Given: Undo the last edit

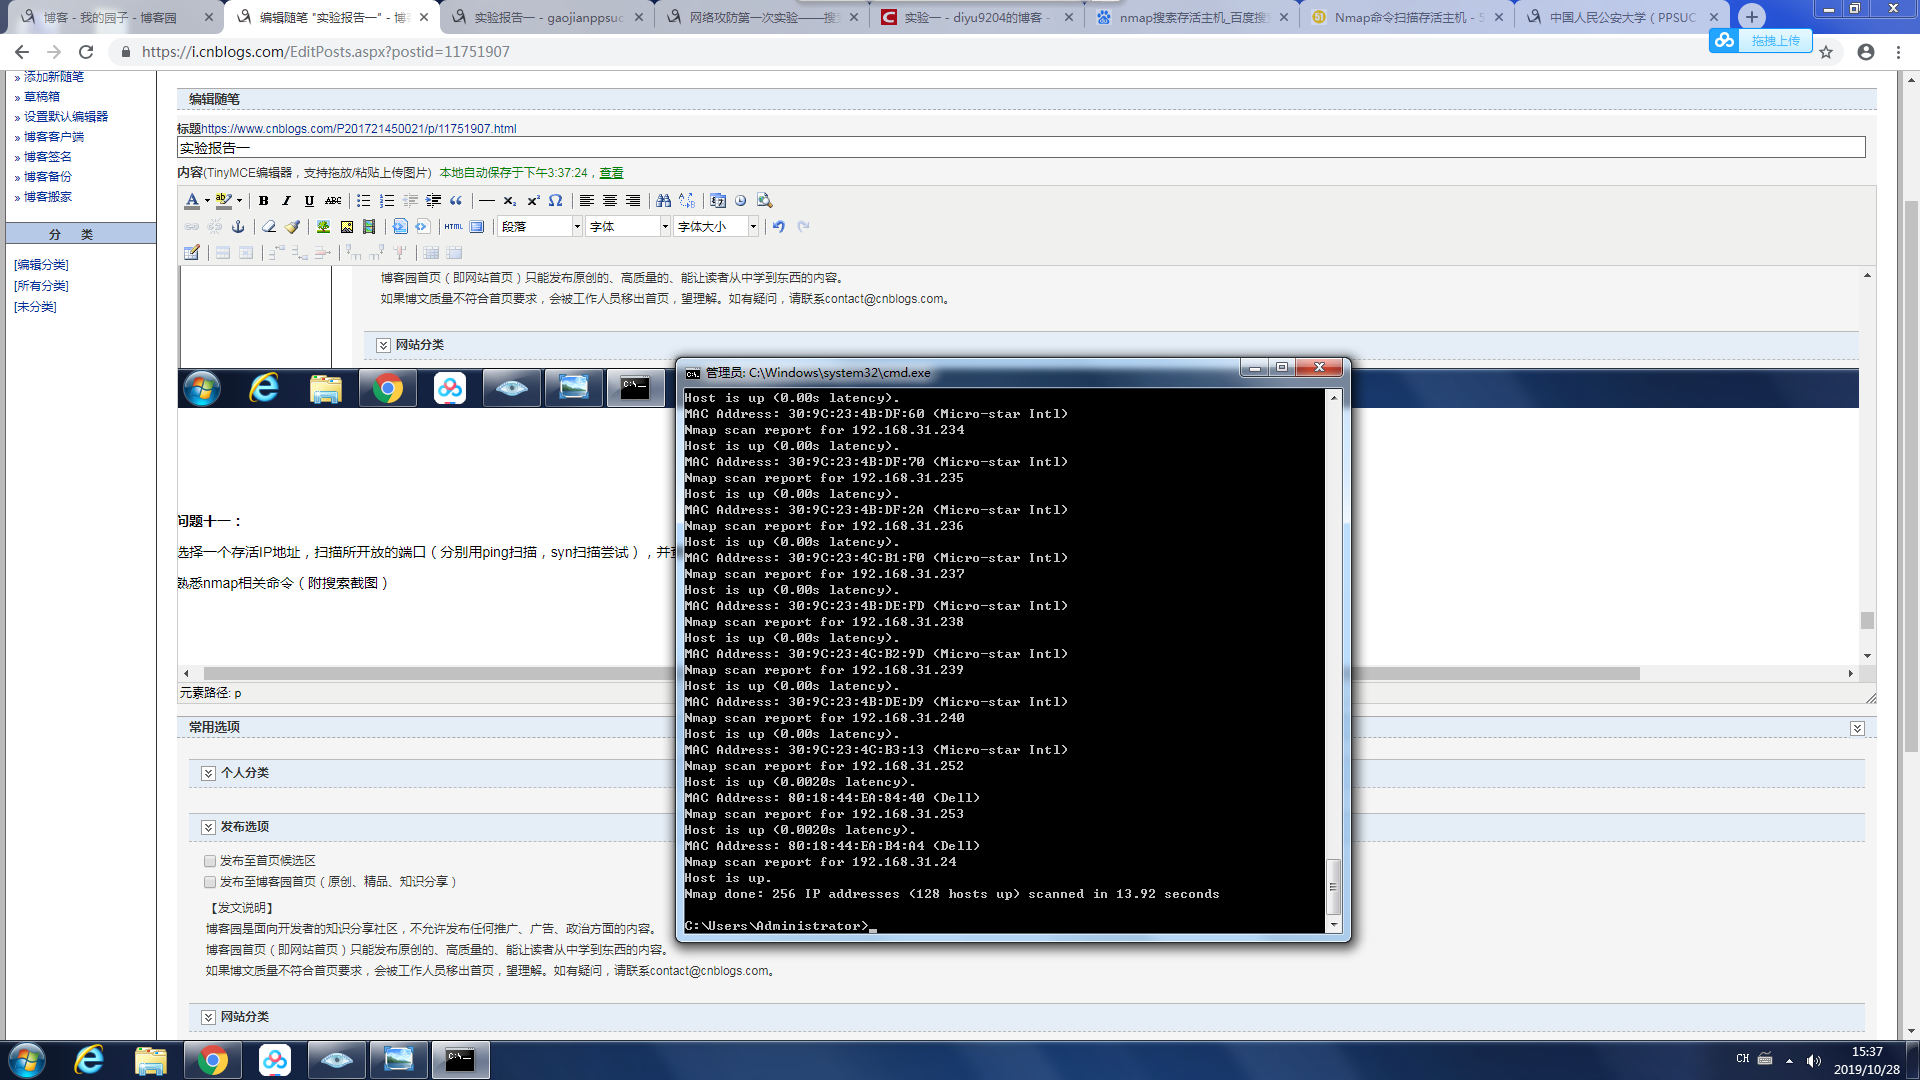Looking at the screenshot, I should 778,227.
